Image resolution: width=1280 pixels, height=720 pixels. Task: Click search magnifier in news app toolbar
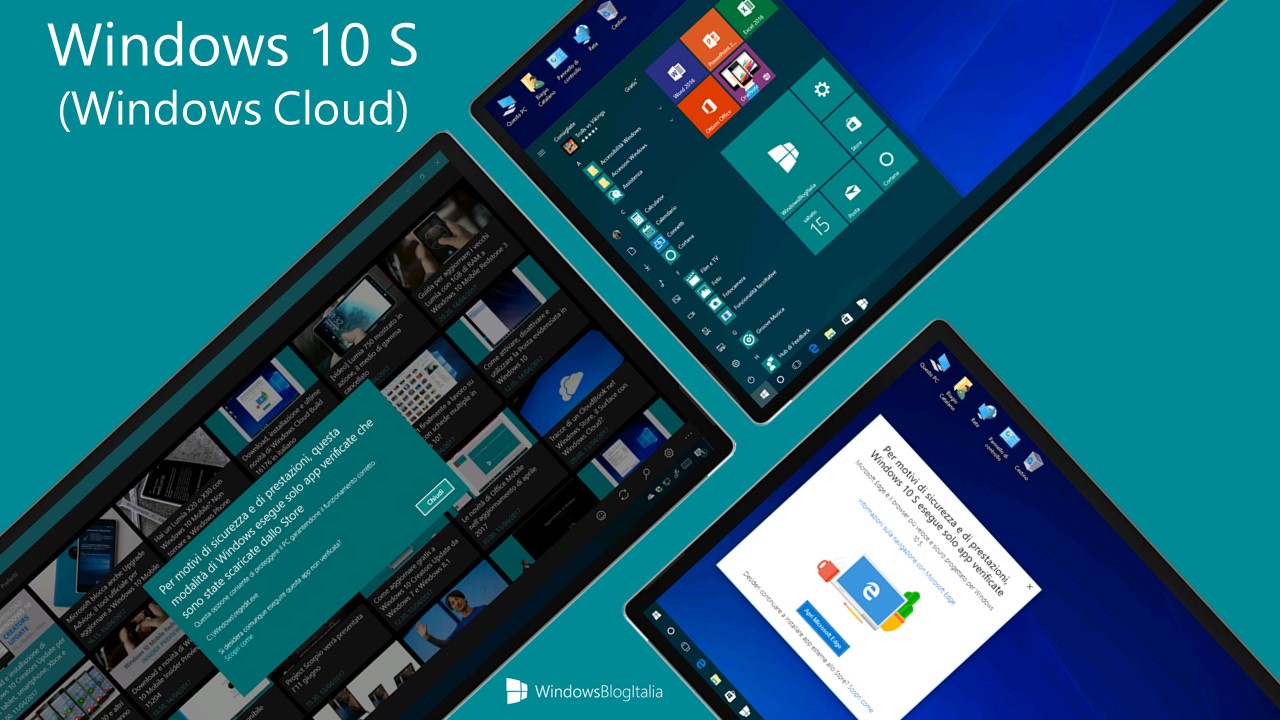[645, 472]
